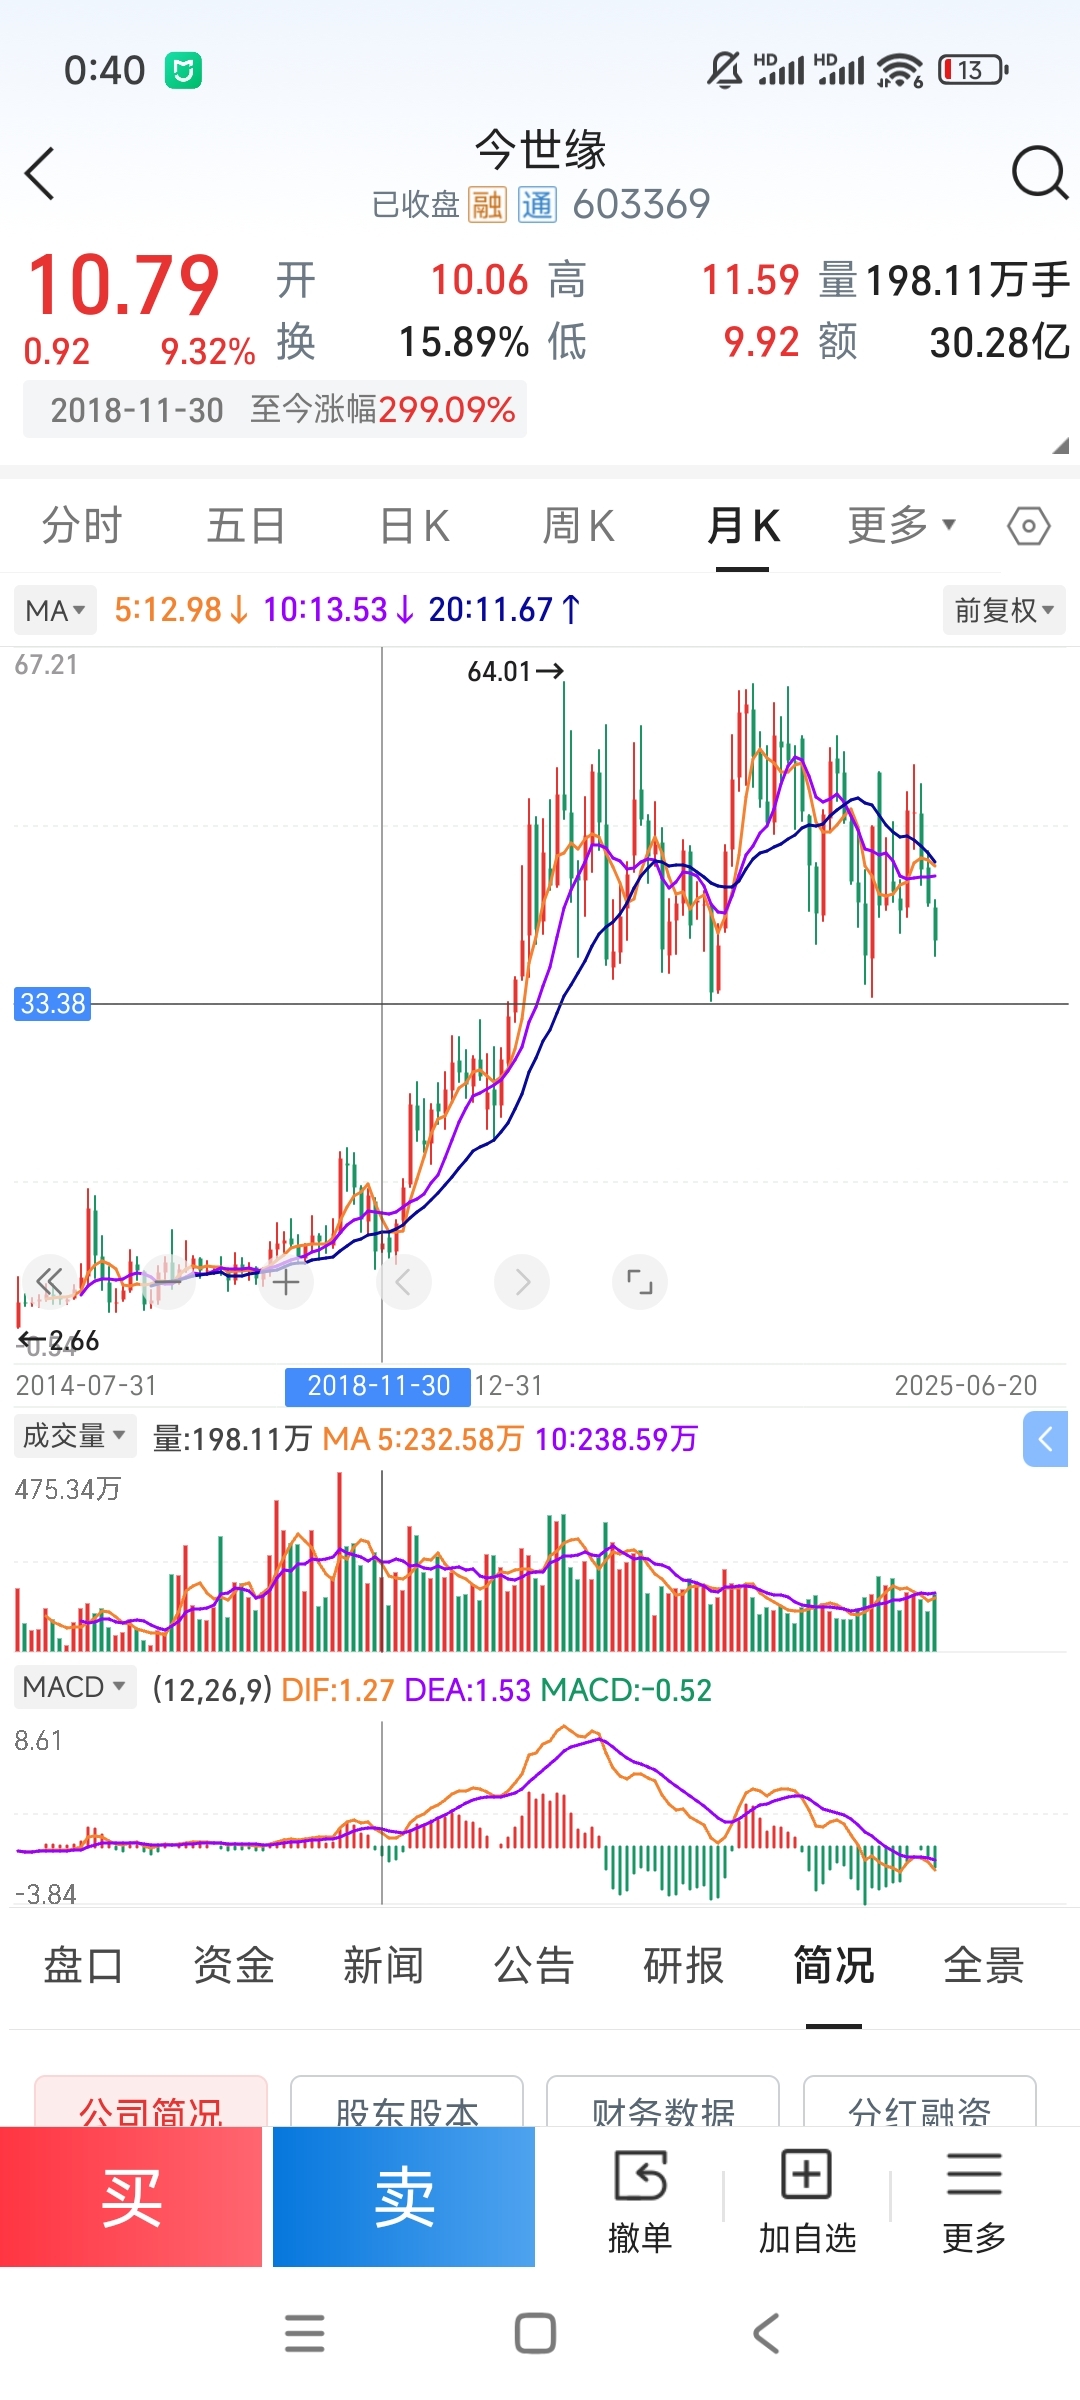Add stock to watchlist 加自选
The image size is (1080, 2400).
coord(807,2203)
